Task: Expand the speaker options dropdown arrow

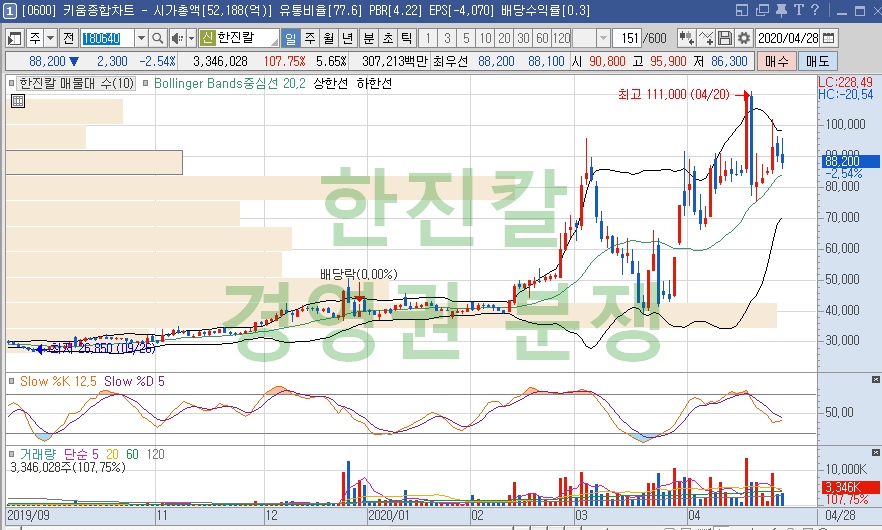Action: [x=191, y=38]
